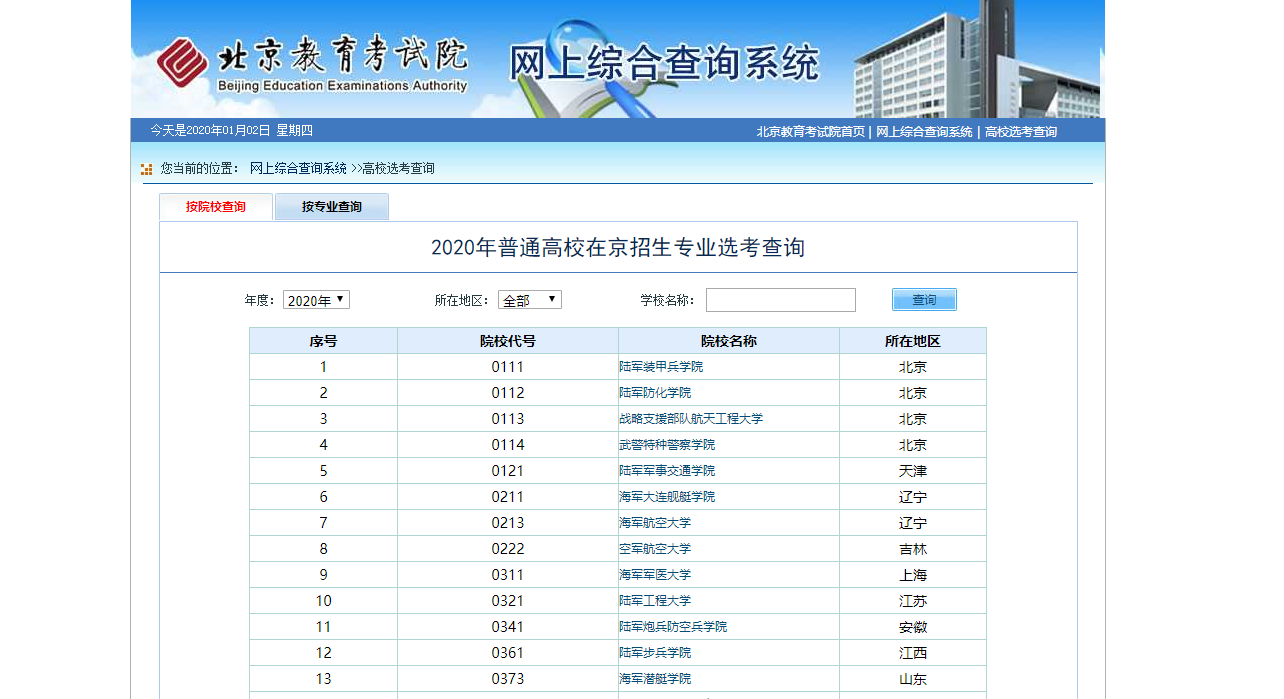The image size is (1284, 699).
Task: Go to 网上综合查询系统 in top navigation
Action: pos(924,132)
